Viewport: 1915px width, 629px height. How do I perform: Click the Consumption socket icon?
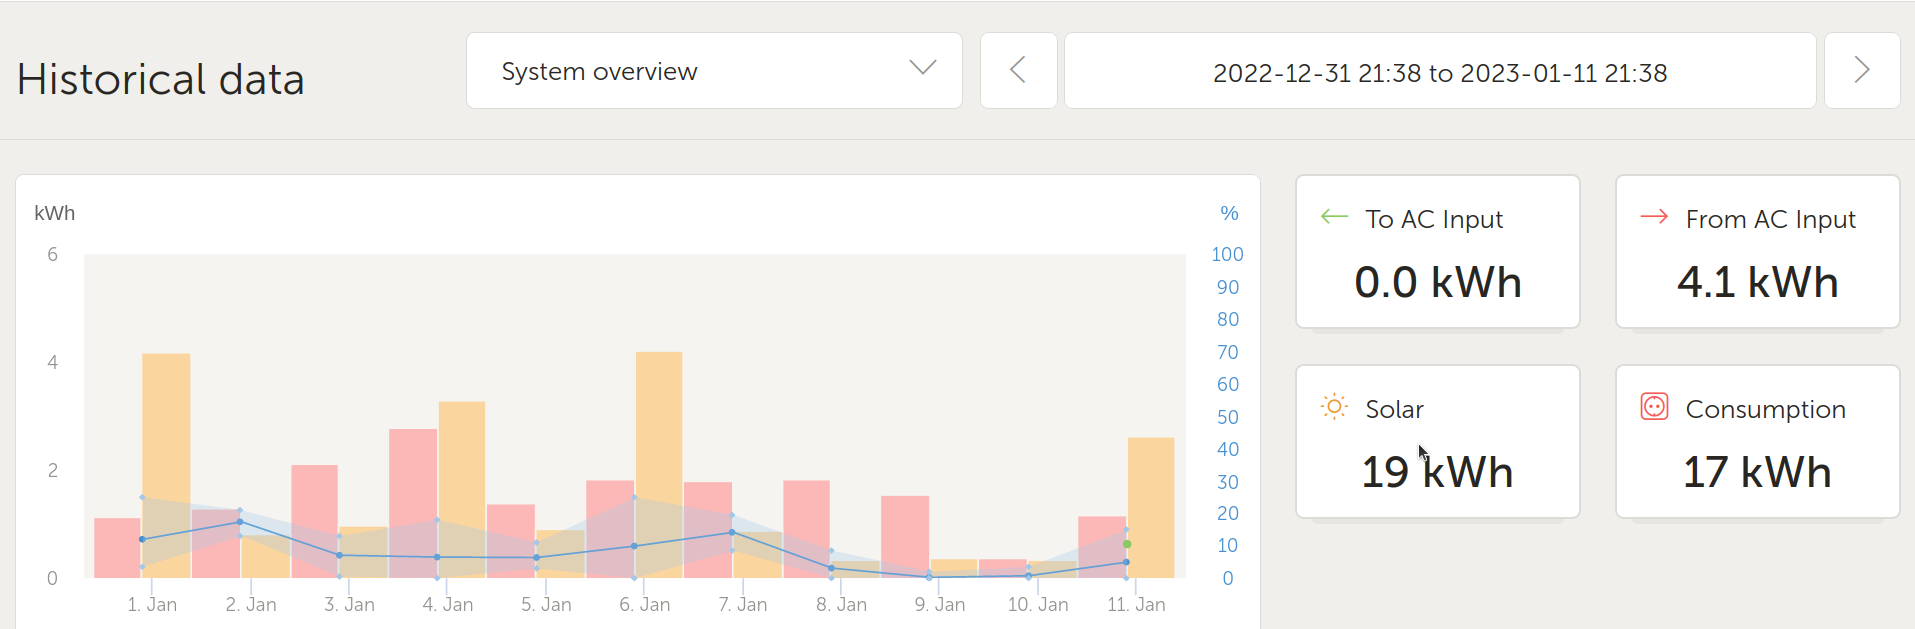point(1654,406)
